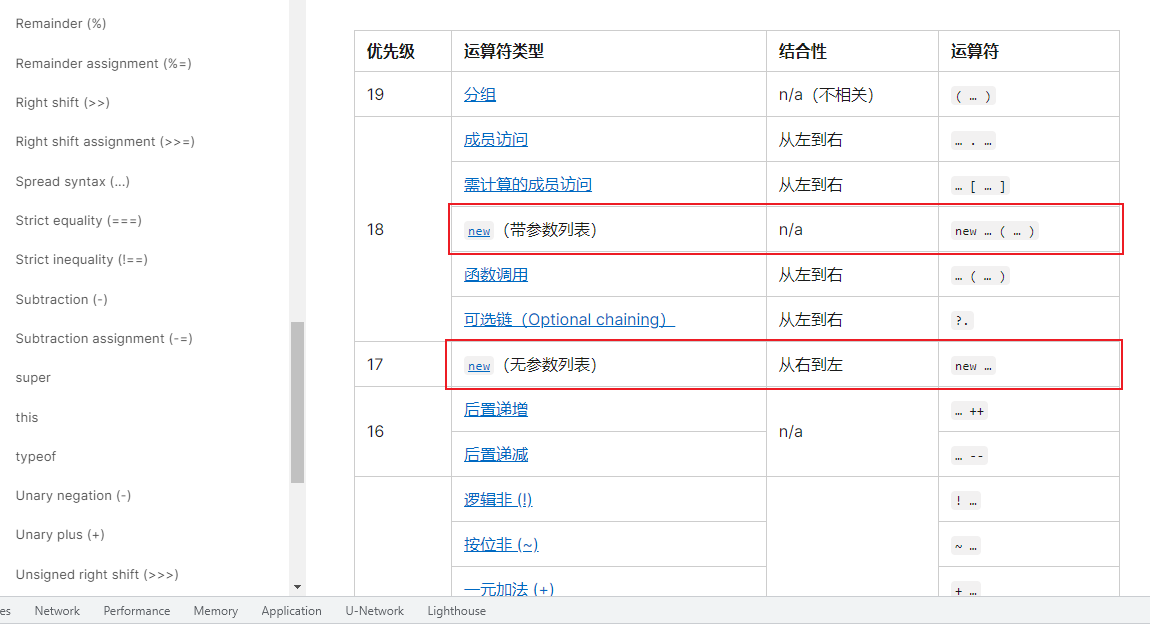Open Spread syntax (...) in sidebar

[73, 182]
